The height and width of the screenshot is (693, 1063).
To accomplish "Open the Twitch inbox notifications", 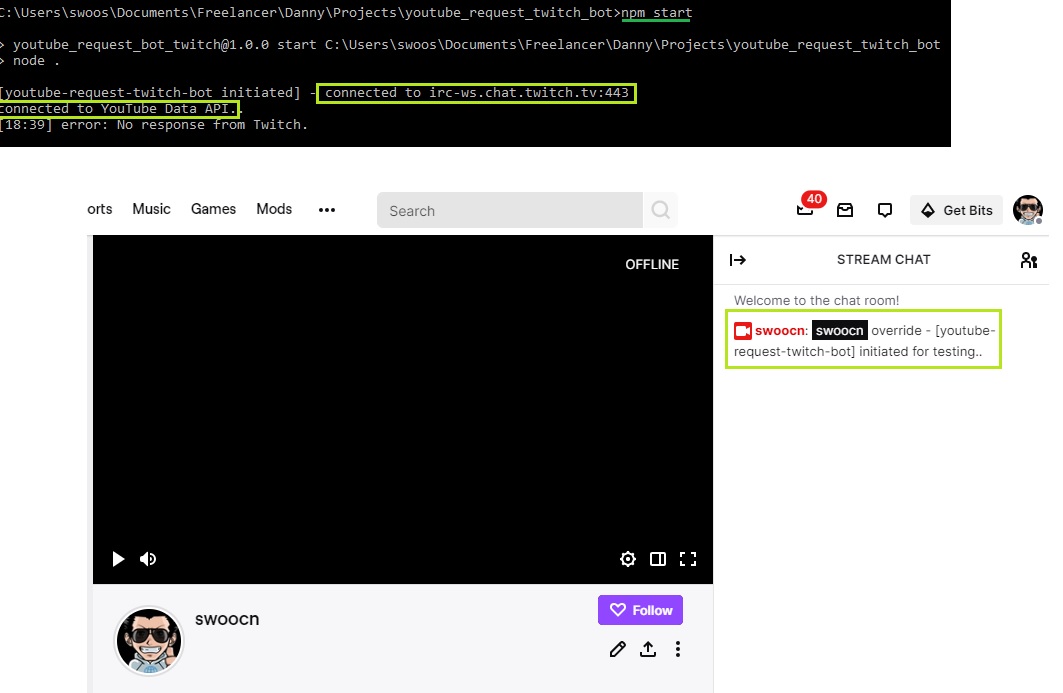I will coord(845,210).
